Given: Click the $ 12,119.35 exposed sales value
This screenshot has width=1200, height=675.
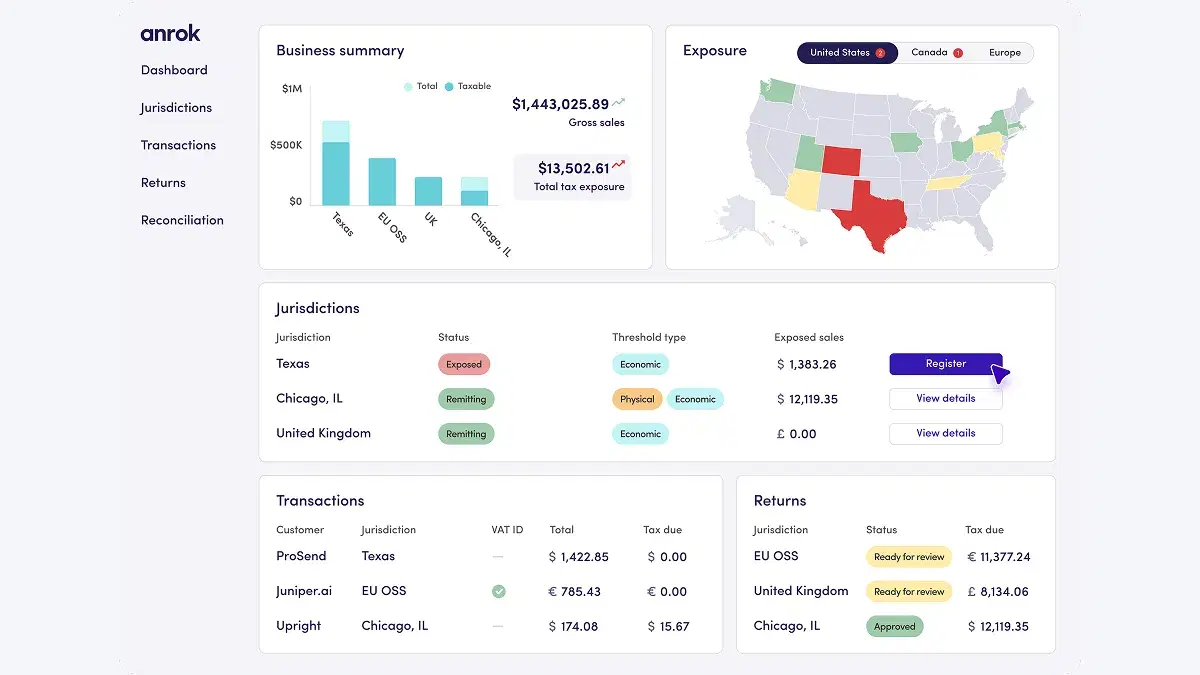Looking at the screenshot, I should (x=807, y=399).
